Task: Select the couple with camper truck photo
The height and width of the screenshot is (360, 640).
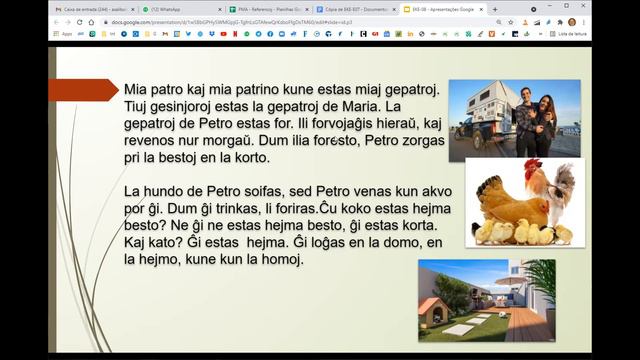Action: [515, 119]
